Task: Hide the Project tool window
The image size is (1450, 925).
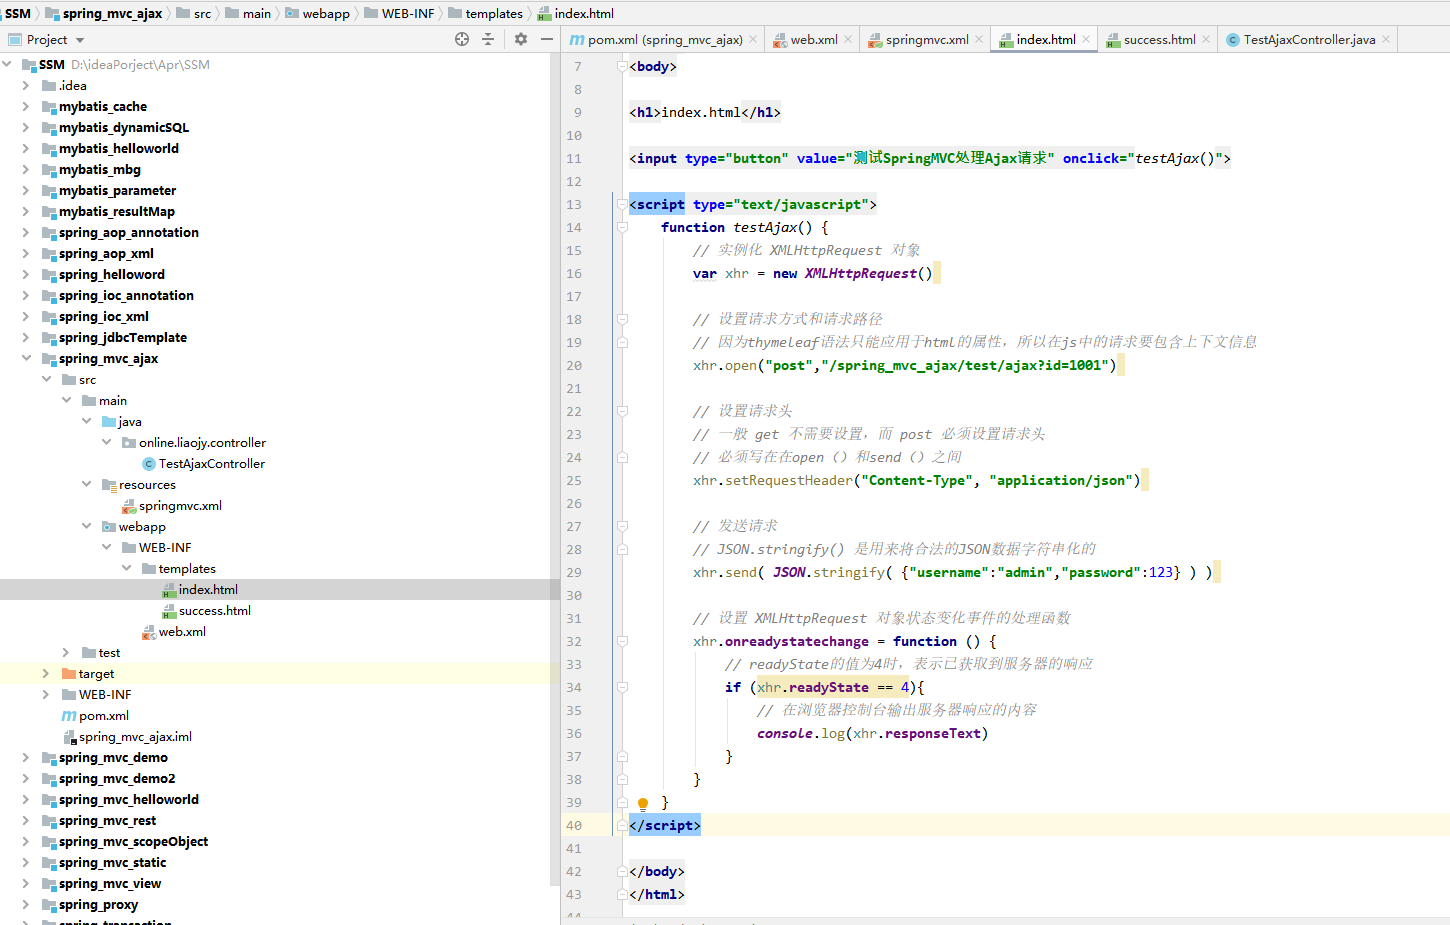Action: 547,39
